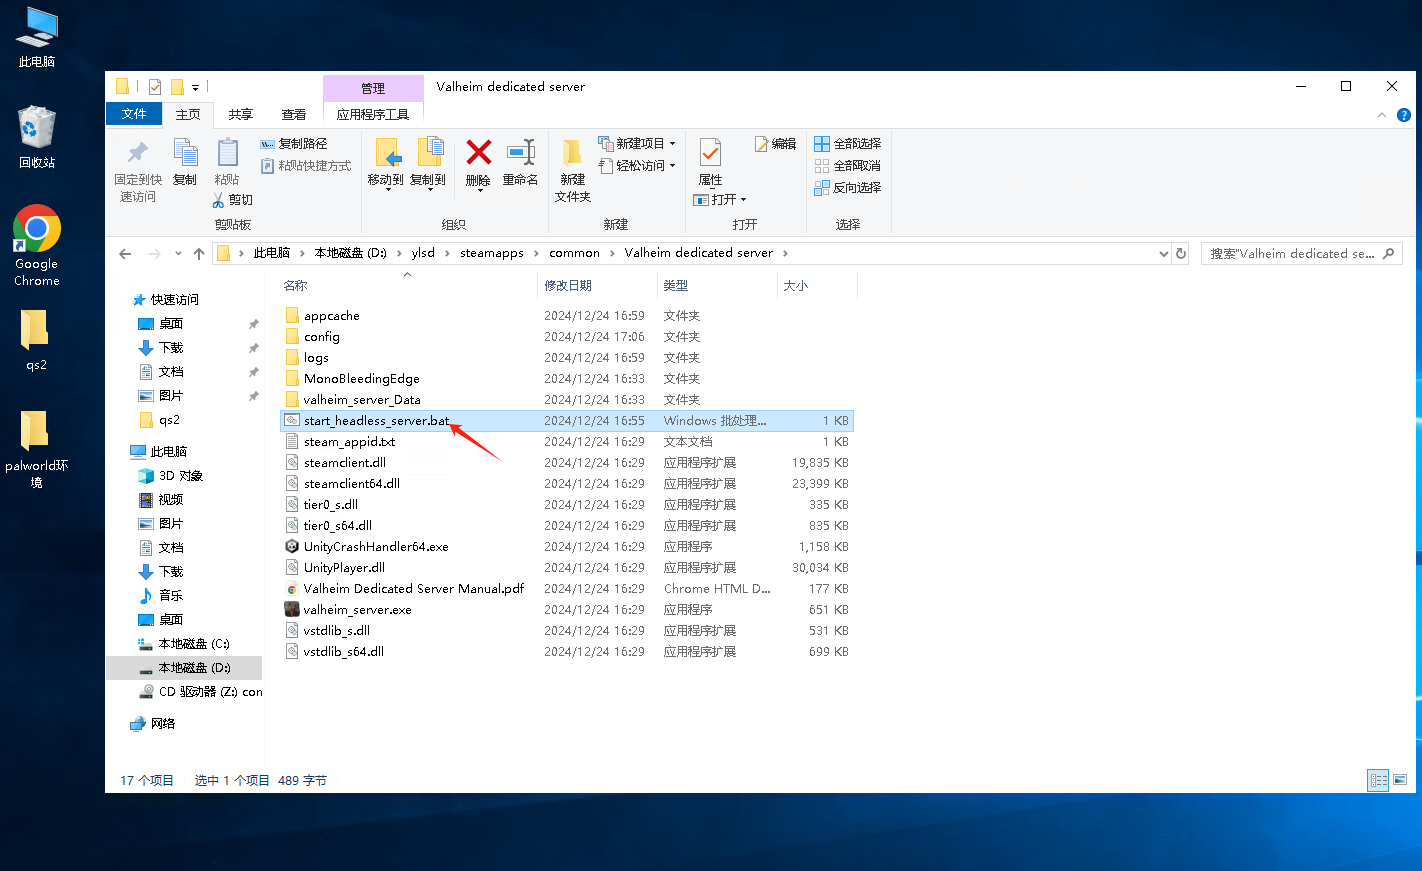Click the red Delete (删除) icon
The height and width of the screenshot is (871, 1422).
pyautogui.click(x=479, y=152)
